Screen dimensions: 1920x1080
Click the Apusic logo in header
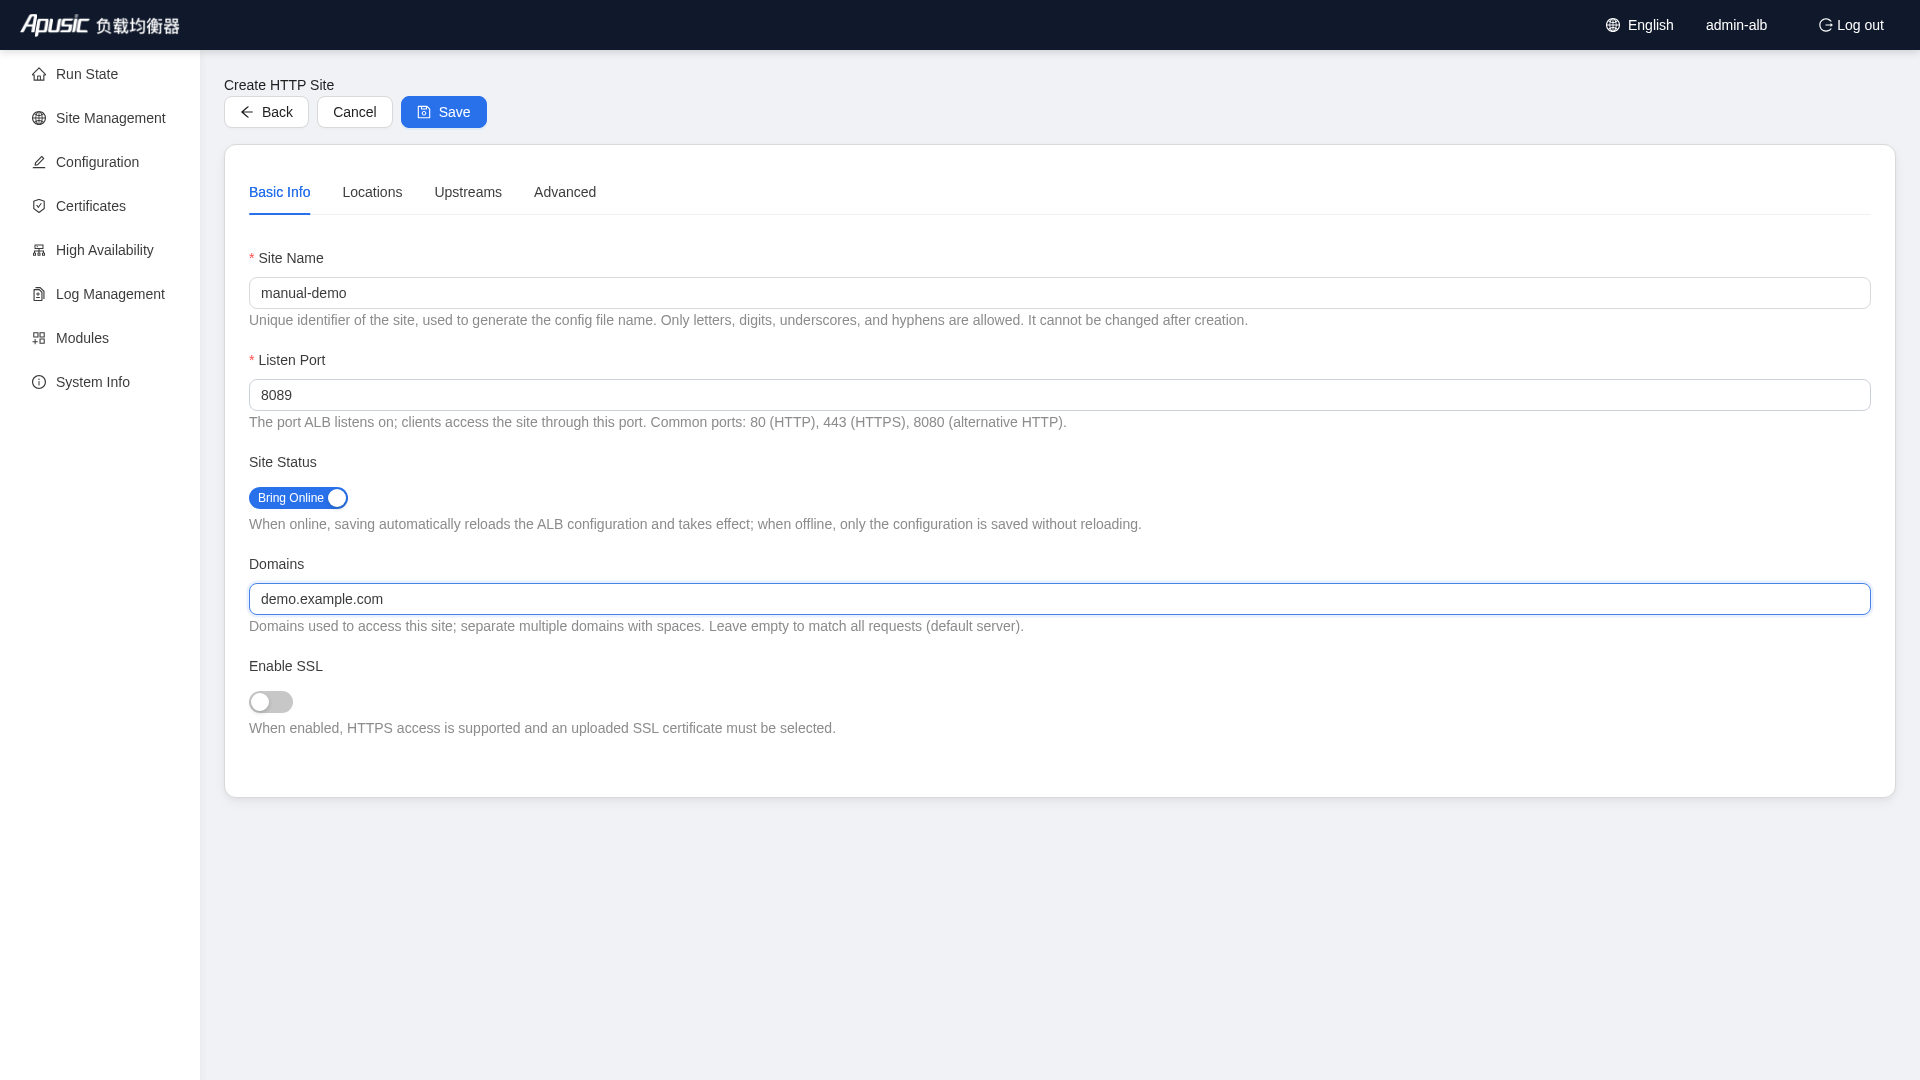click(100, 25)
